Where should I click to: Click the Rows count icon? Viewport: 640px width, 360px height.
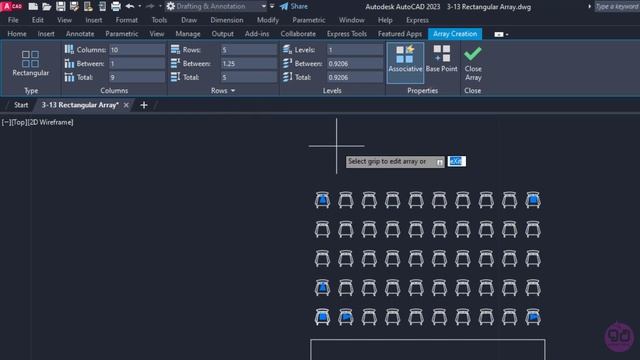pyautogui.click(x=176, y=49)
